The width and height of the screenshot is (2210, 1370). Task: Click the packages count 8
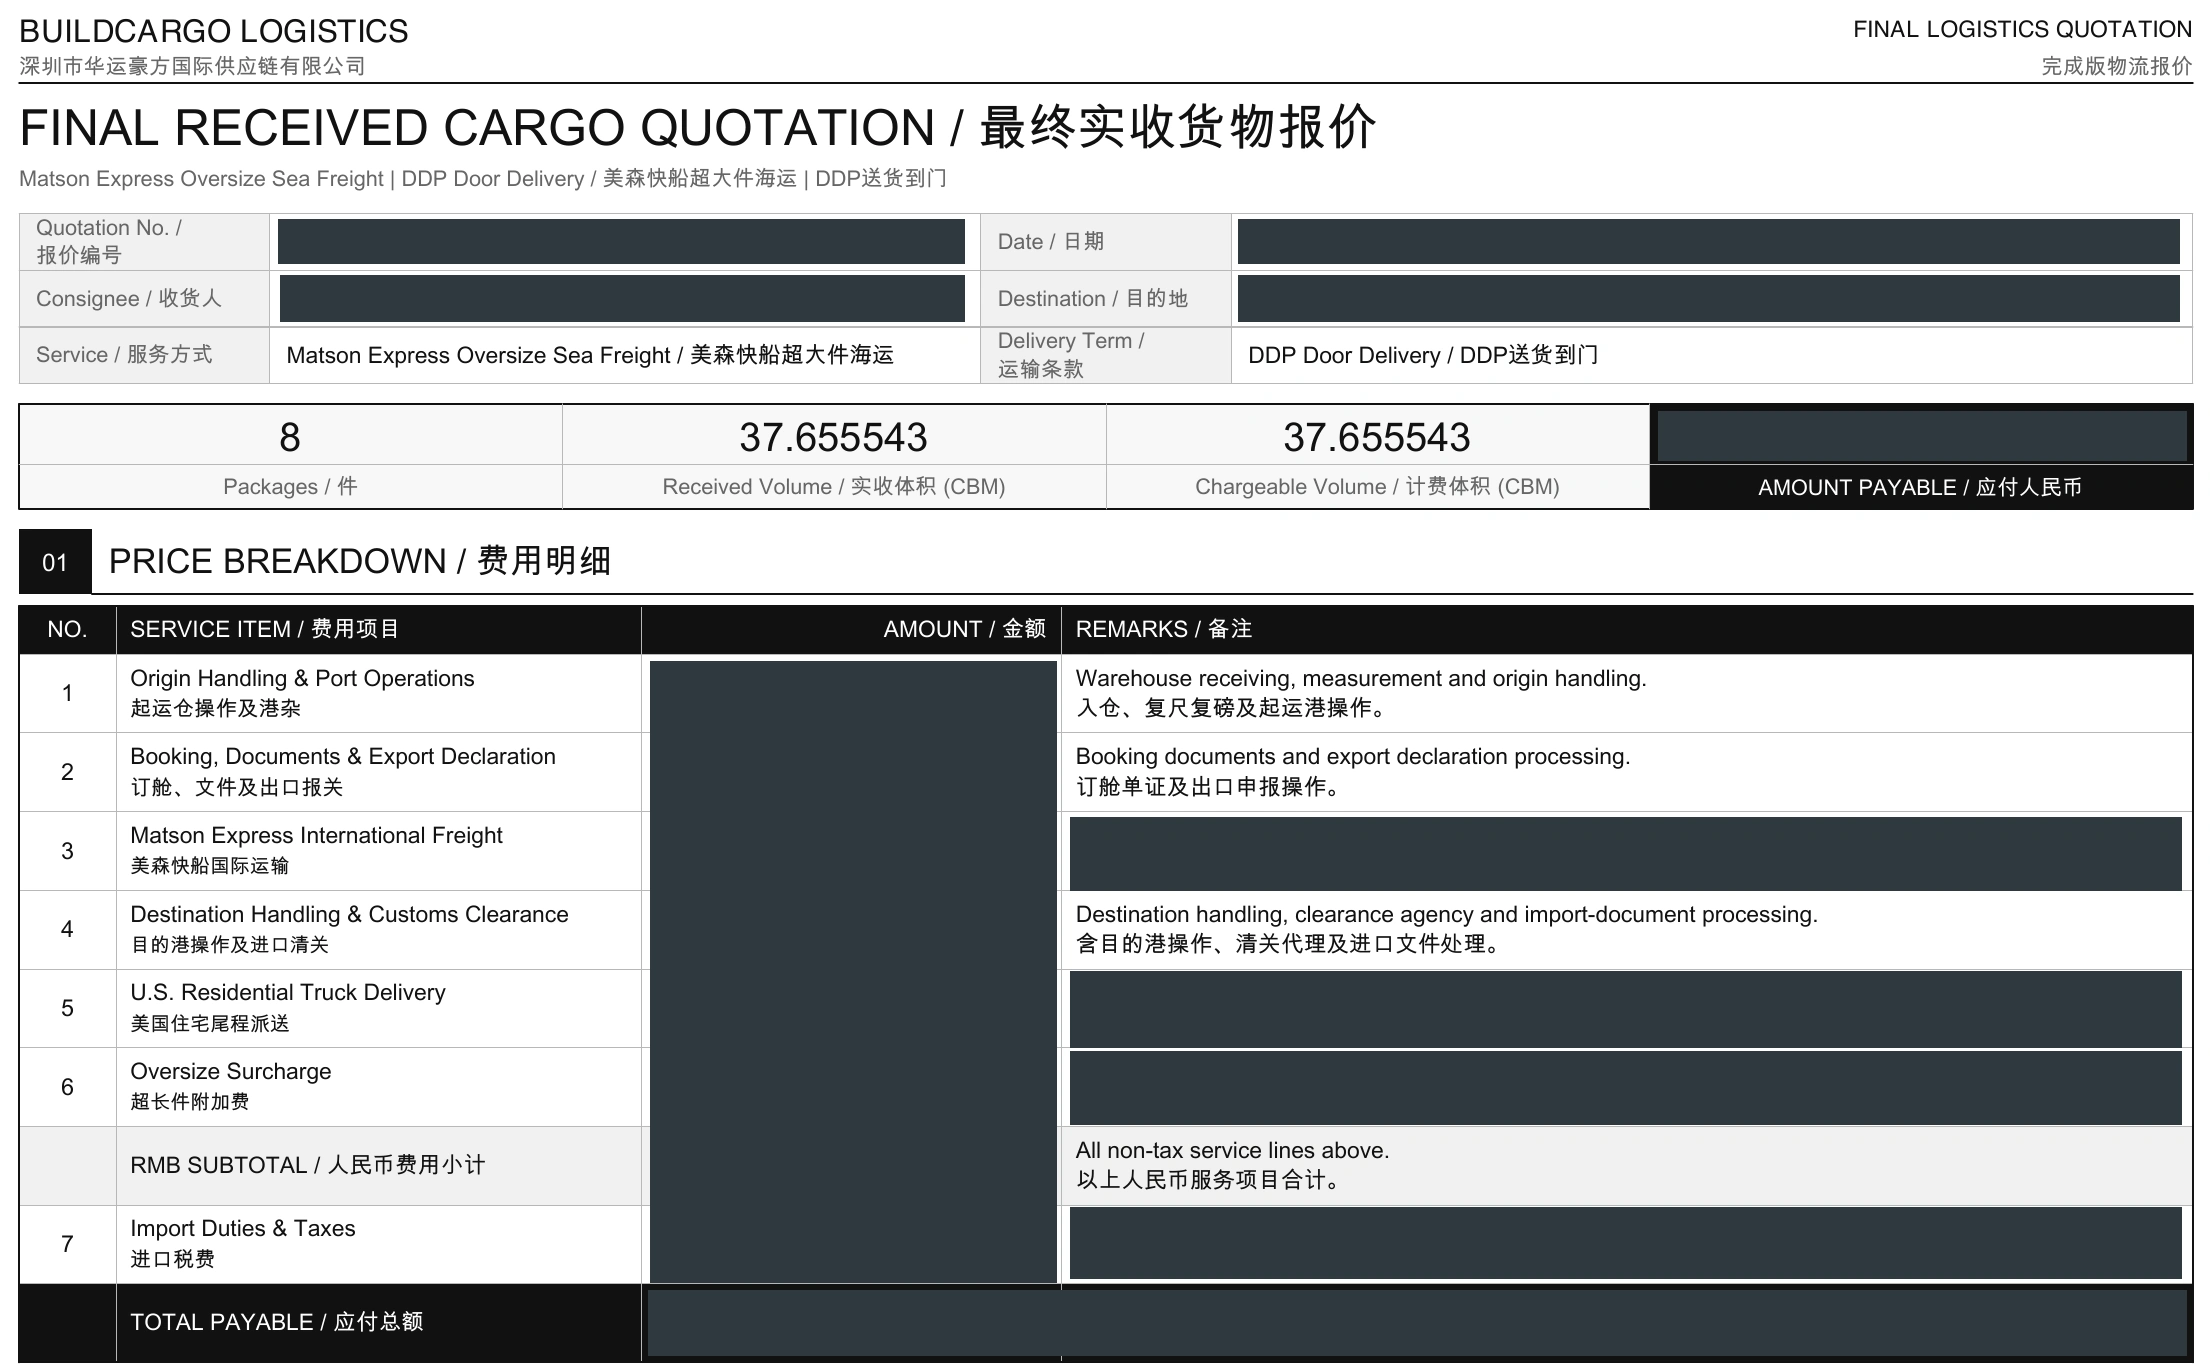point(290,437)
